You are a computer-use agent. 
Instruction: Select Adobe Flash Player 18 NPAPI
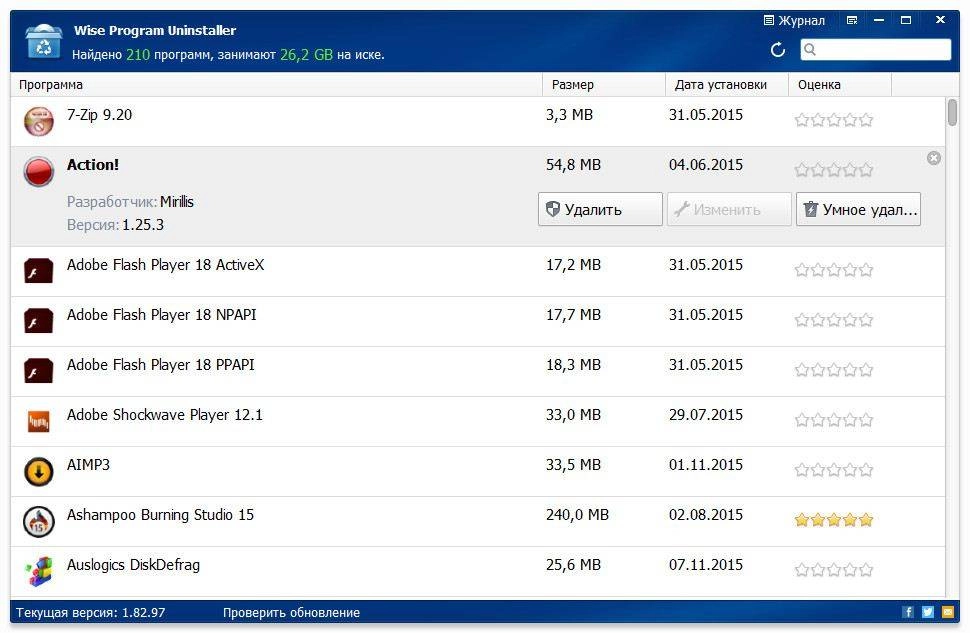pyautogui.click(x=478, y=322)
